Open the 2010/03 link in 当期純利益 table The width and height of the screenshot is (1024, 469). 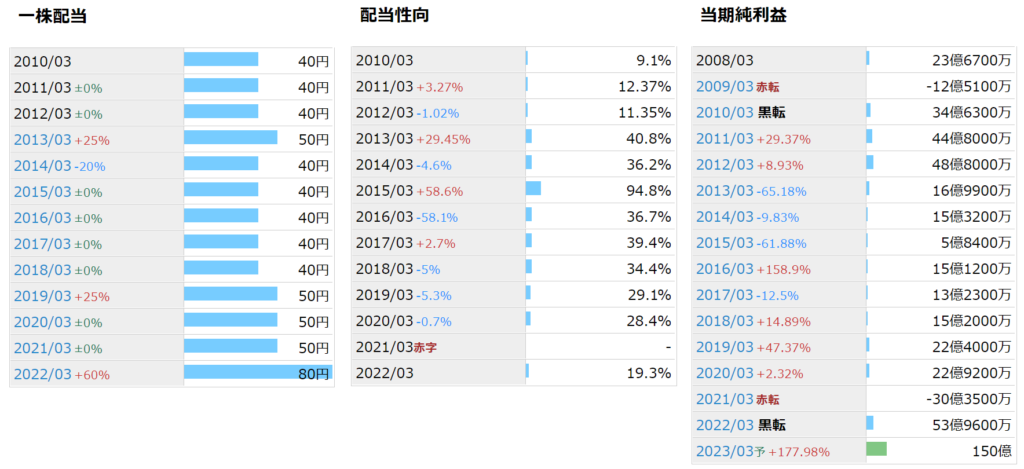point(725,112)
